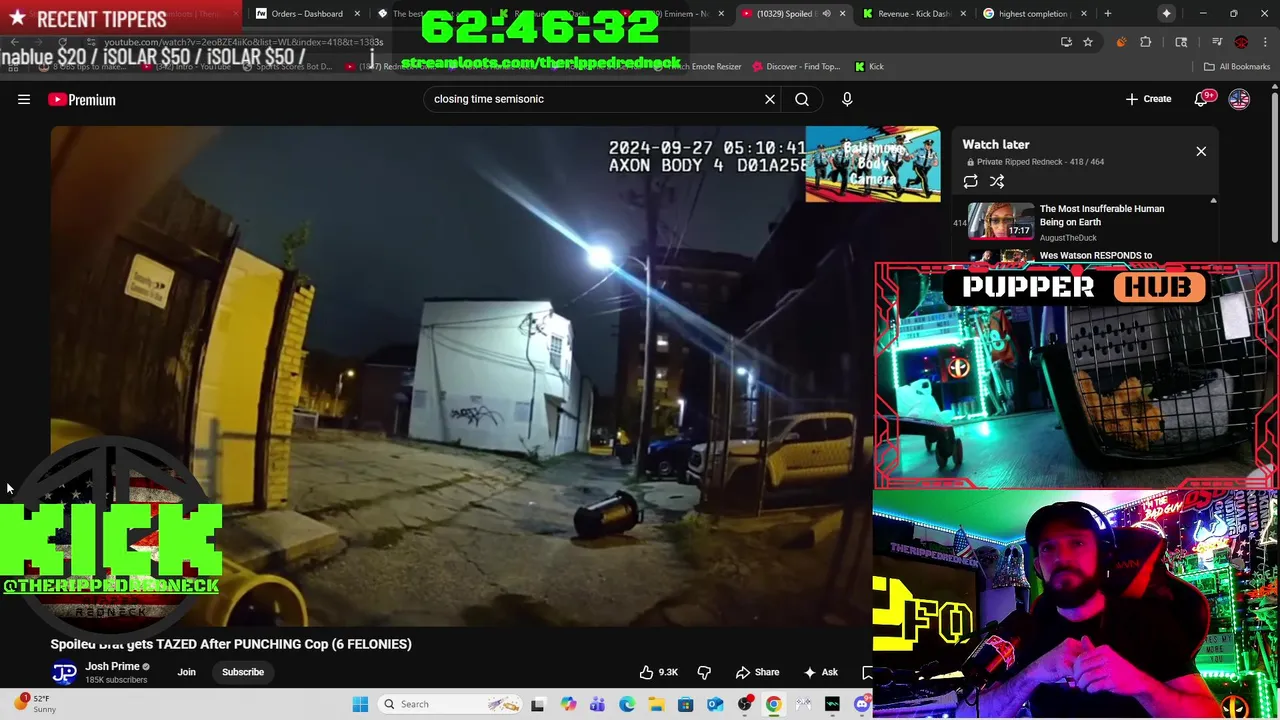Image resolution: width=1280 pixels, height=720 pixels.
Task: Launch Copilot from taskbar
Action: (568, 704)
